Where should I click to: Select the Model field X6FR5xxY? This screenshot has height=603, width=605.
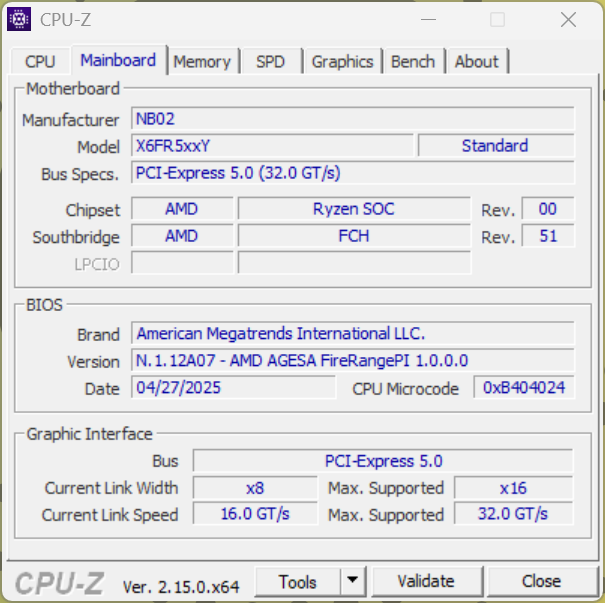click(272, 146)
